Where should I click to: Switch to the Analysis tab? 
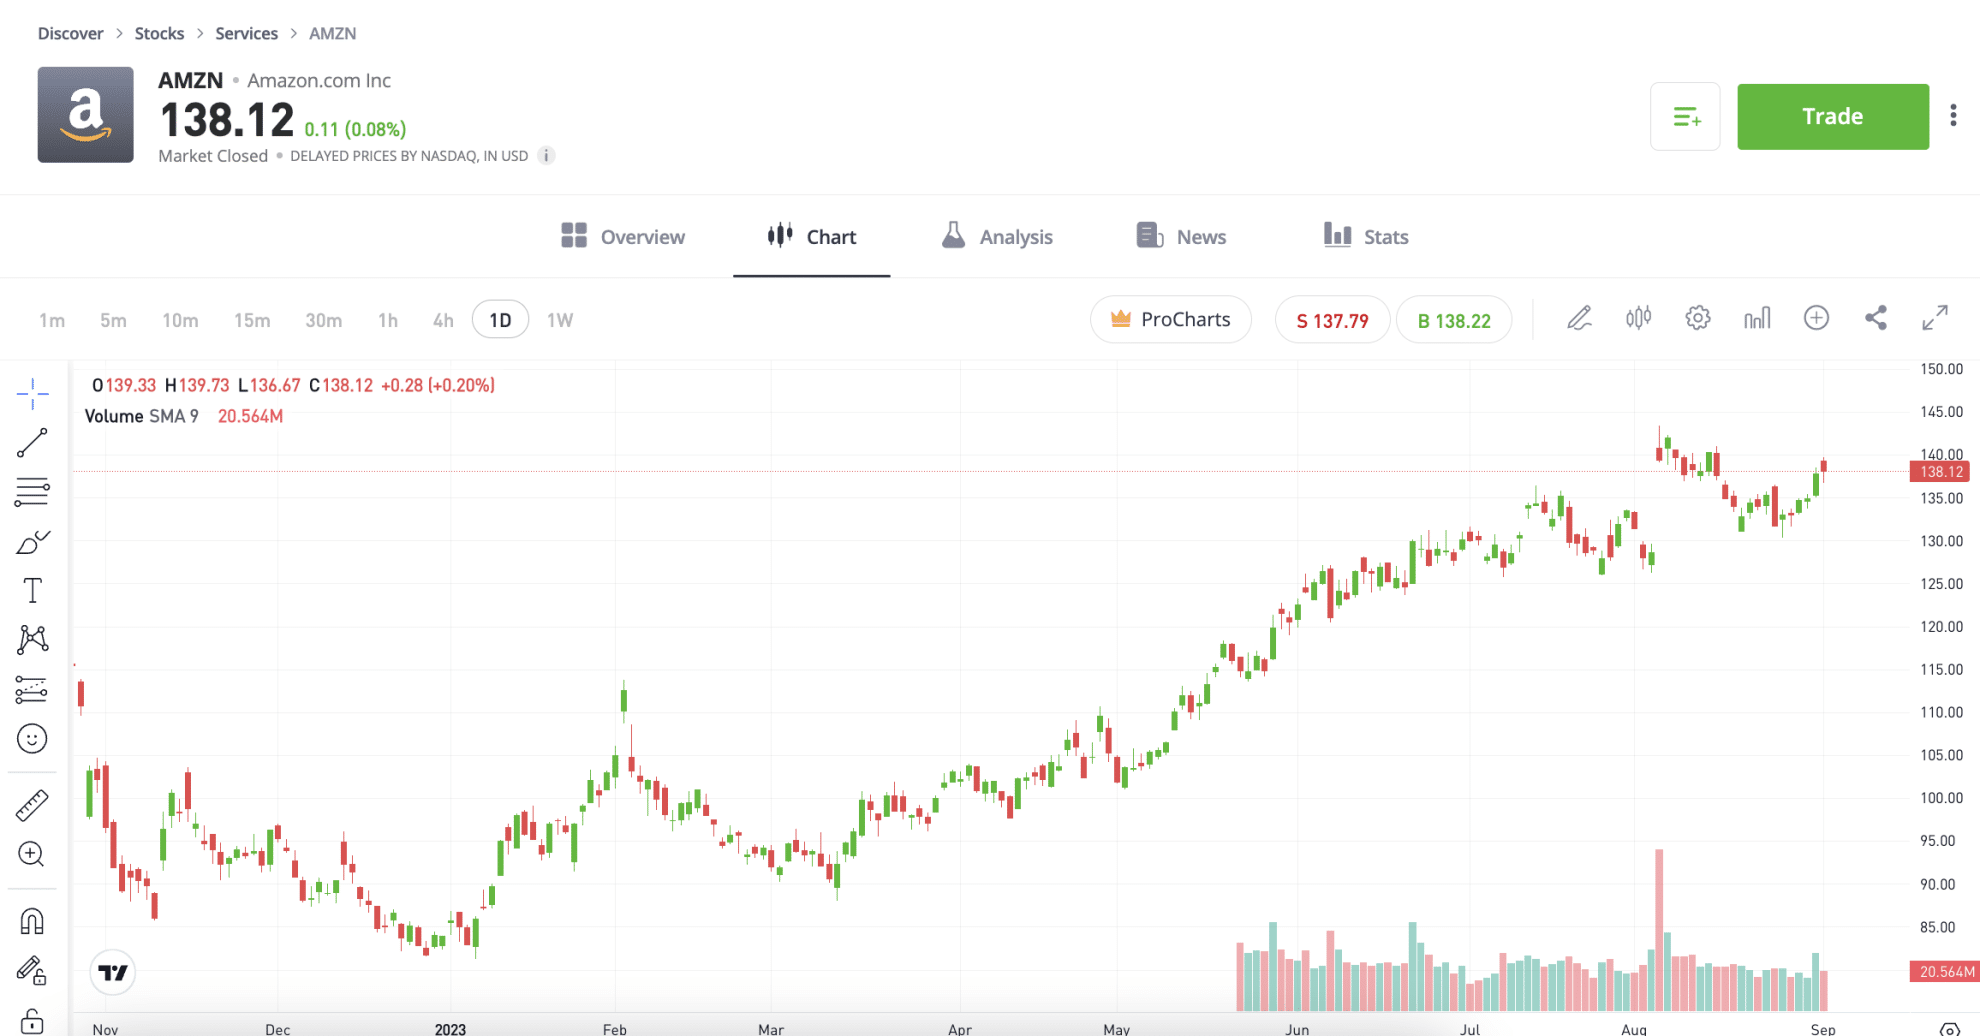pyautogui.click(x=996, y=236)
